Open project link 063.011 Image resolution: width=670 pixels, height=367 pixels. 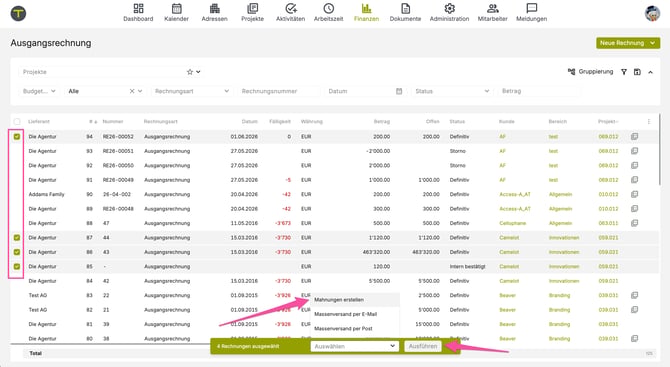tap(608, 223)
